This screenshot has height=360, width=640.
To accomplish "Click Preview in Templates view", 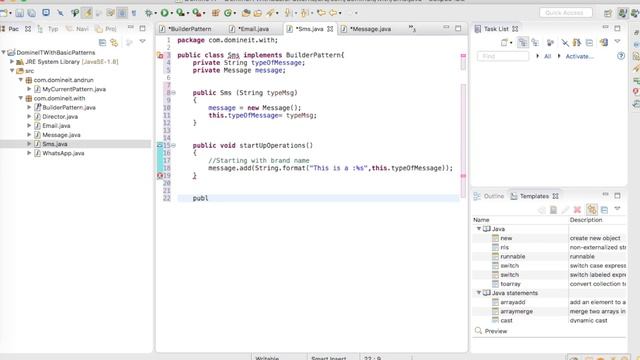I will (x=496, y=331).
